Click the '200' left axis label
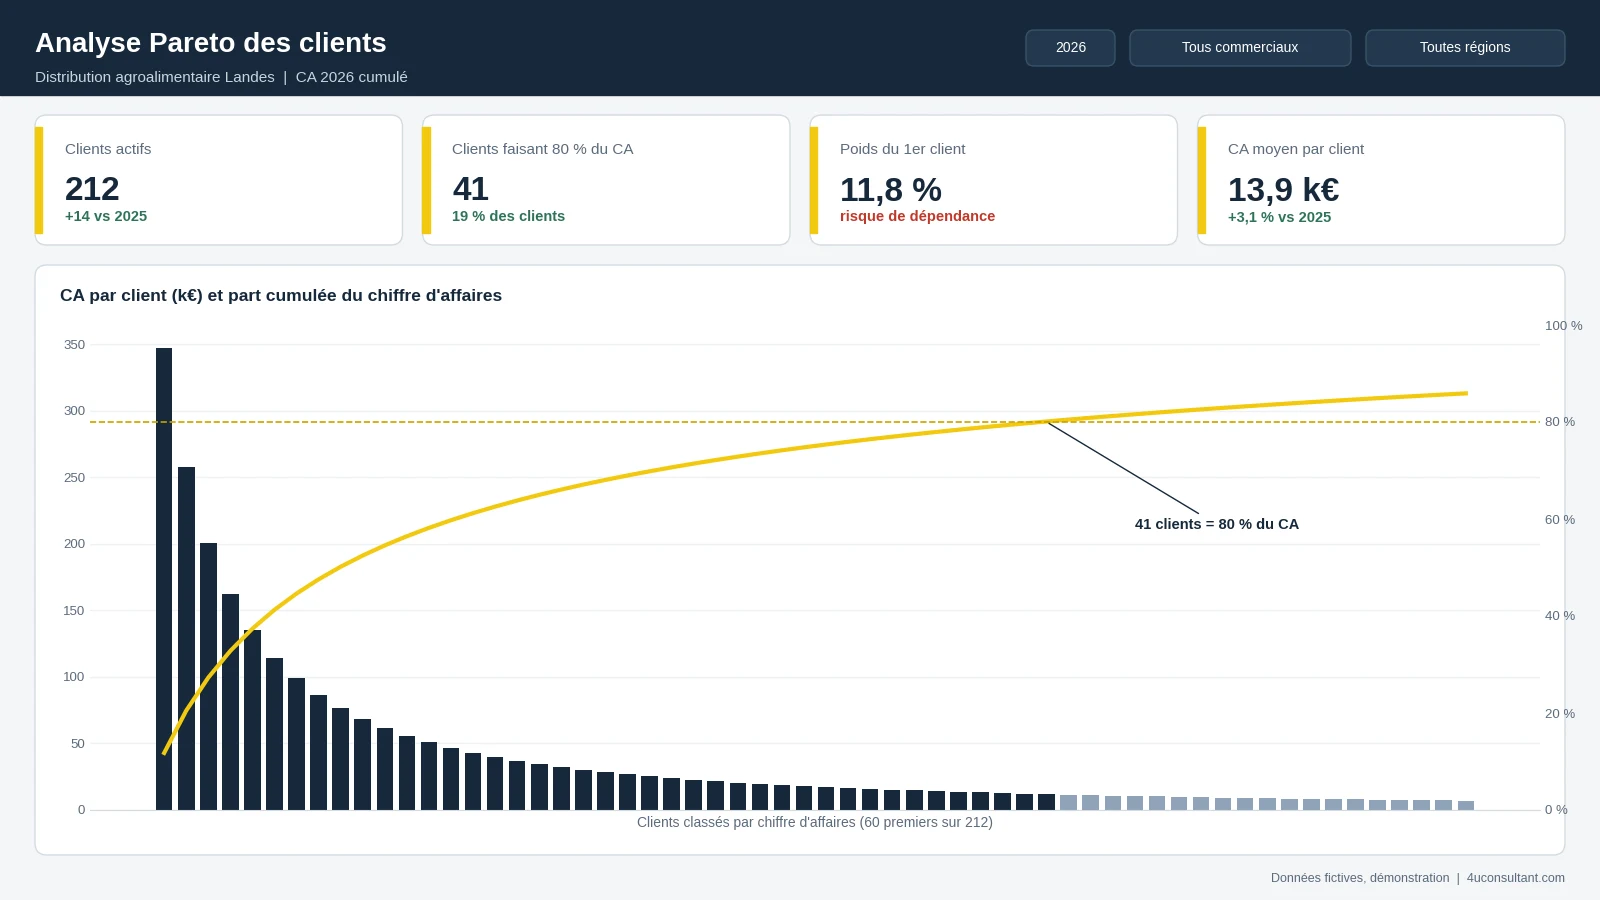Screen dimensions: 1600x900 [74, 544]
